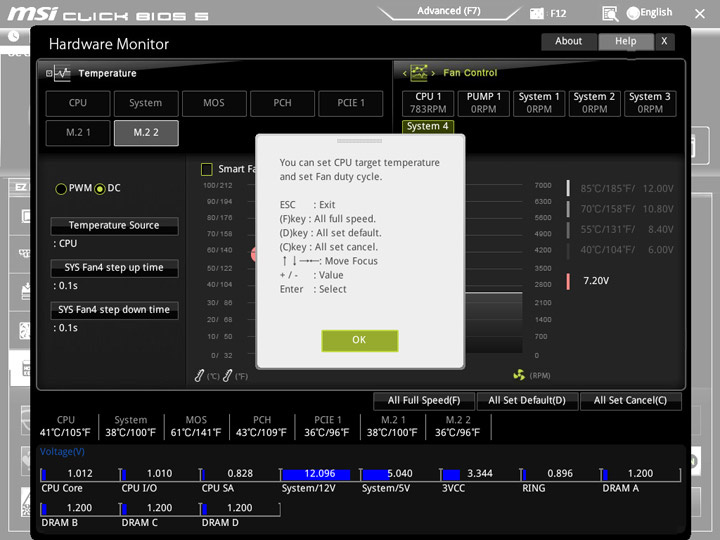Choose CPU 1 fan 783RPM

[428, 103]
